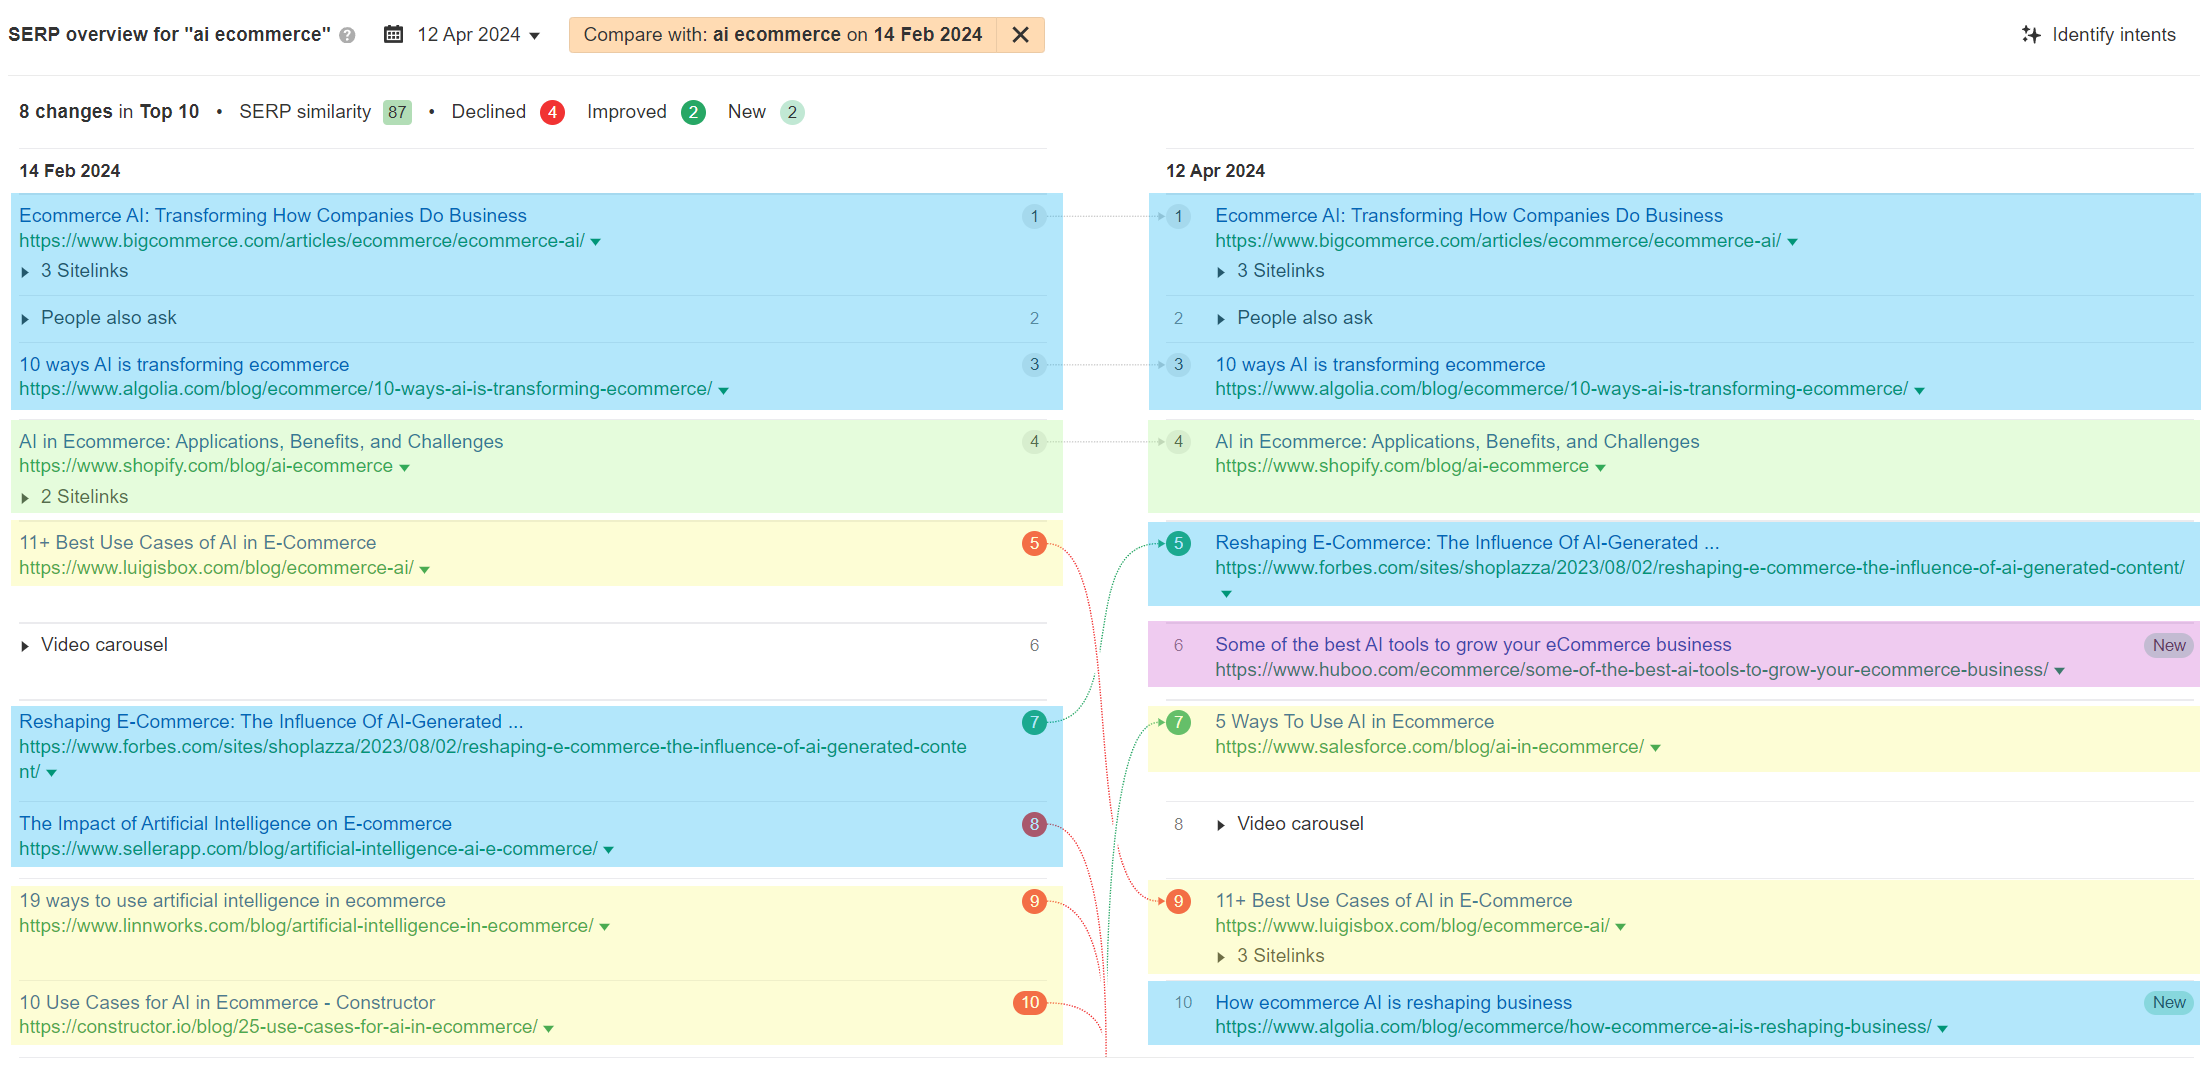Open Feb bigcommerce Ecommerce AI title link

pos(272,215)
